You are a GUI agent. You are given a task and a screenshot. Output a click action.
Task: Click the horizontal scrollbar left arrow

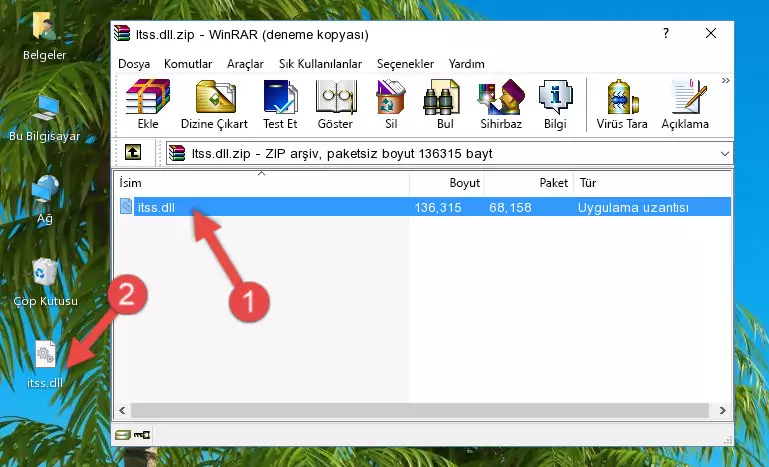[x=123, y=410]
